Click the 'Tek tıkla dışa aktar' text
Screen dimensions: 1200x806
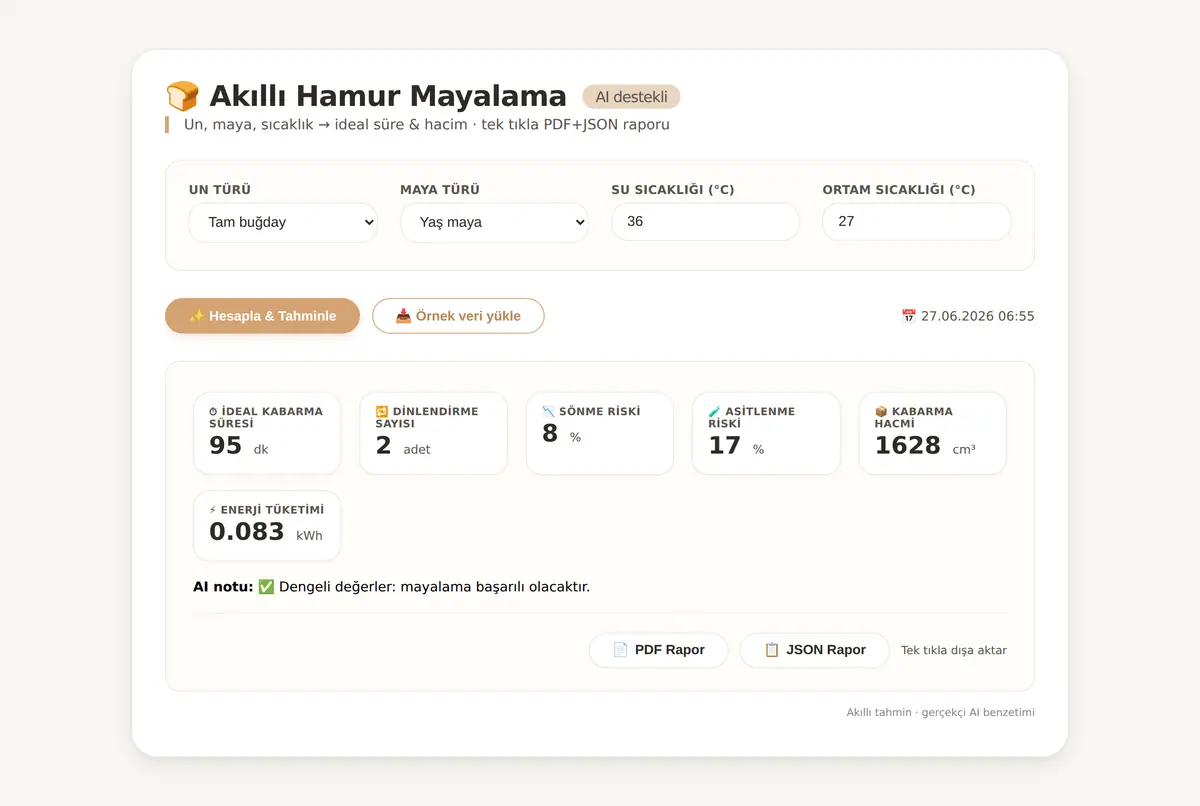[x=954, y=650]
